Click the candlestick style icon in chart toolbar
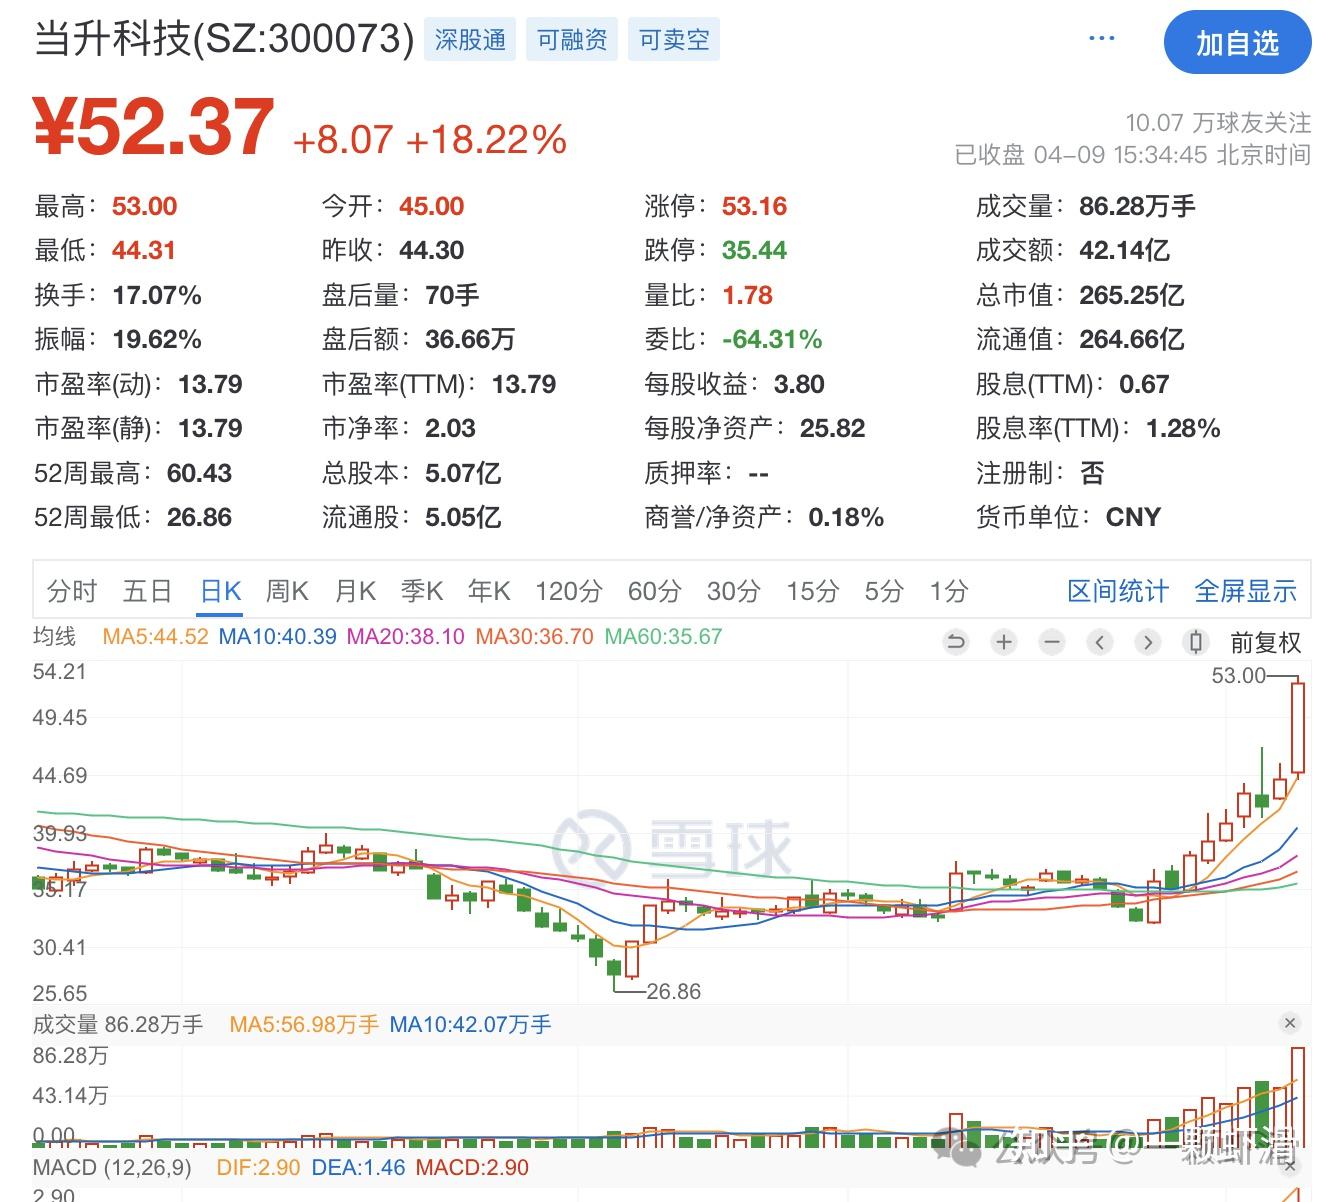 (1196, 642)
